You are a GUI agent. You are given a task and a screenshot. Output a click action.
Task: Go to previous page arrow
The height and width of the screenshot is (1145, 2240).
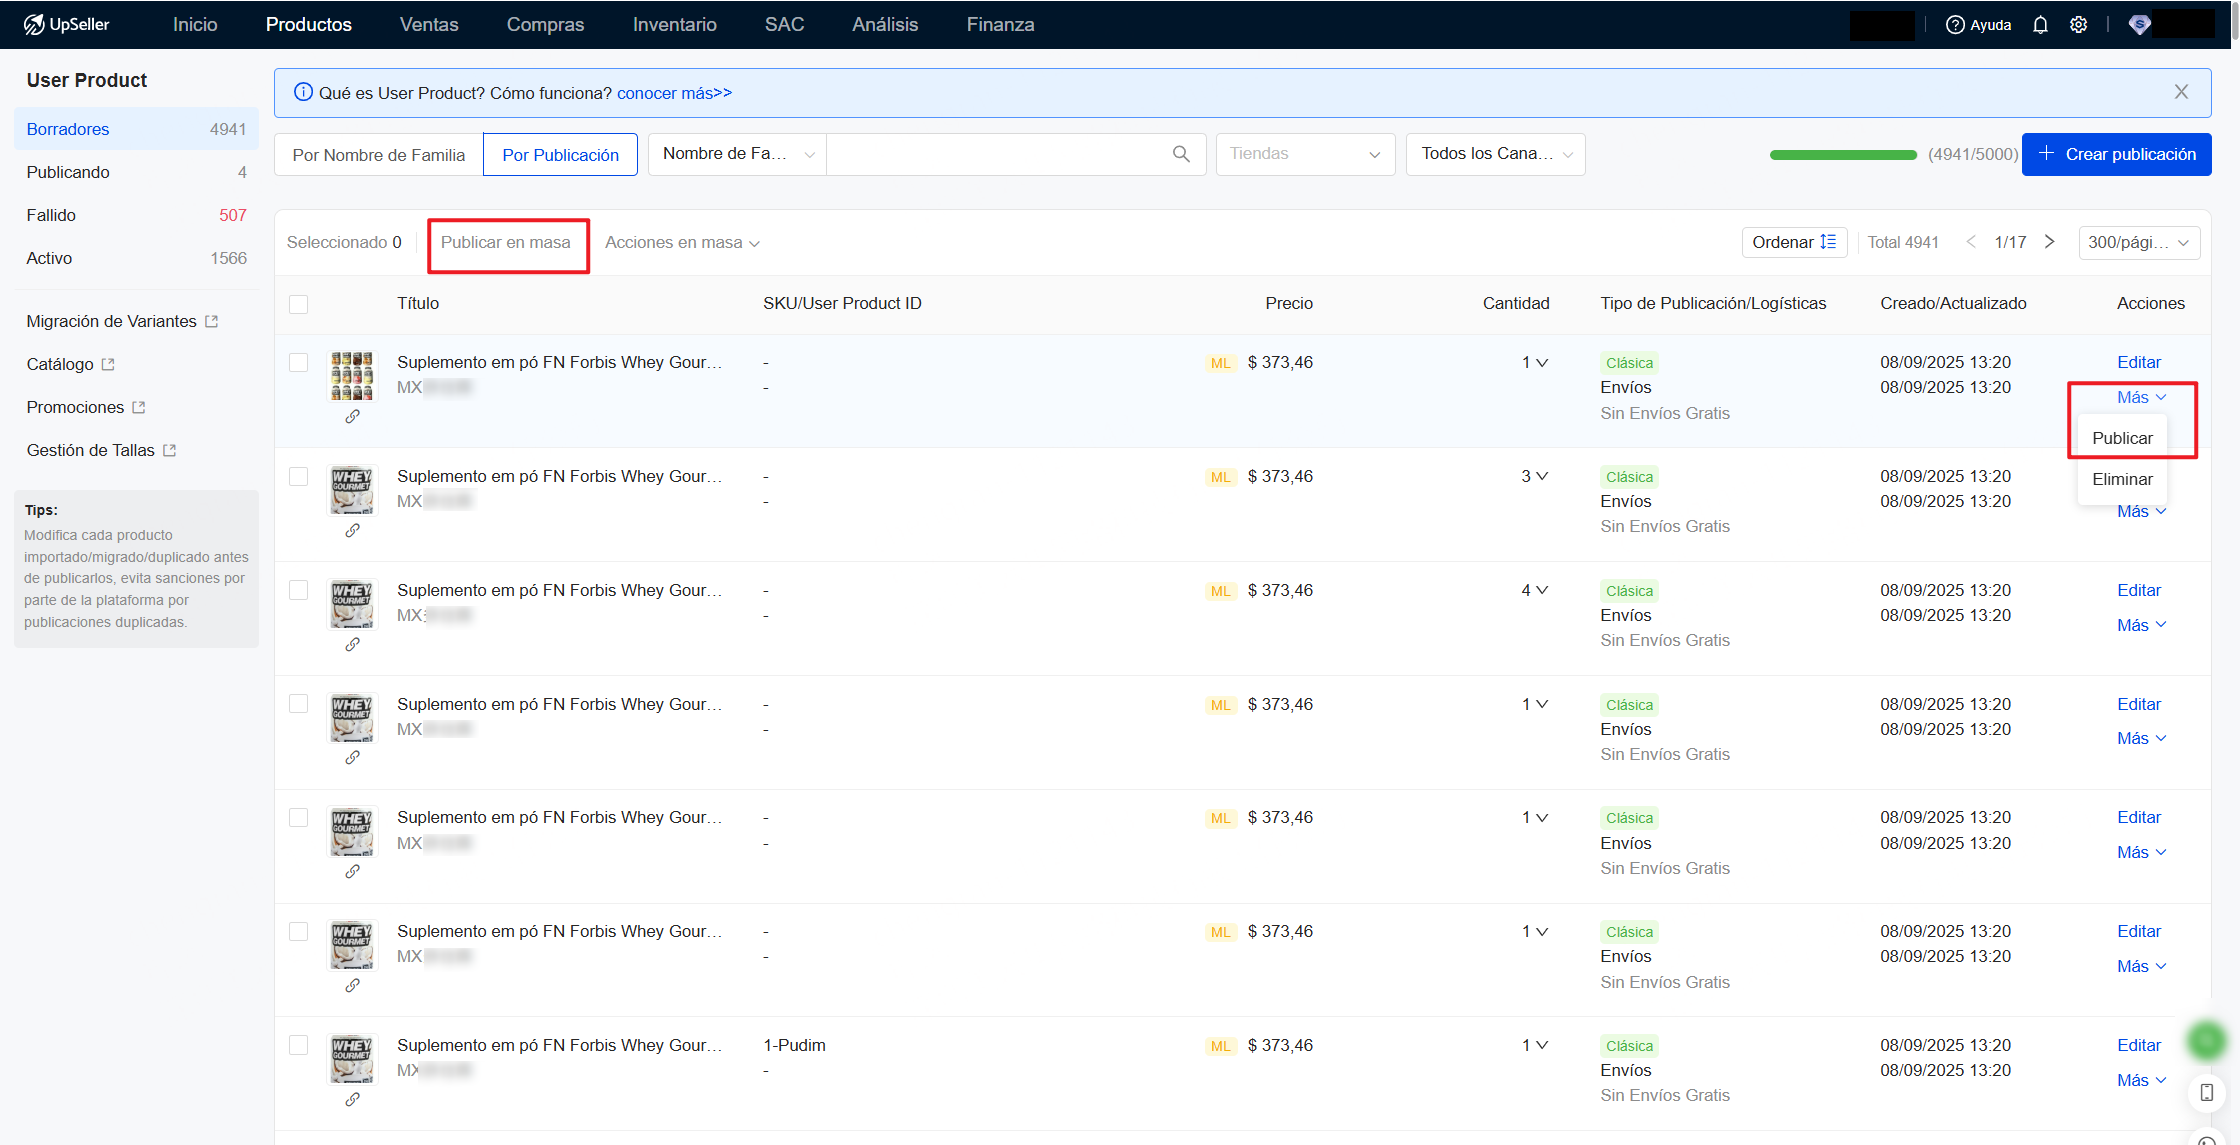[x=1971, y=242]
